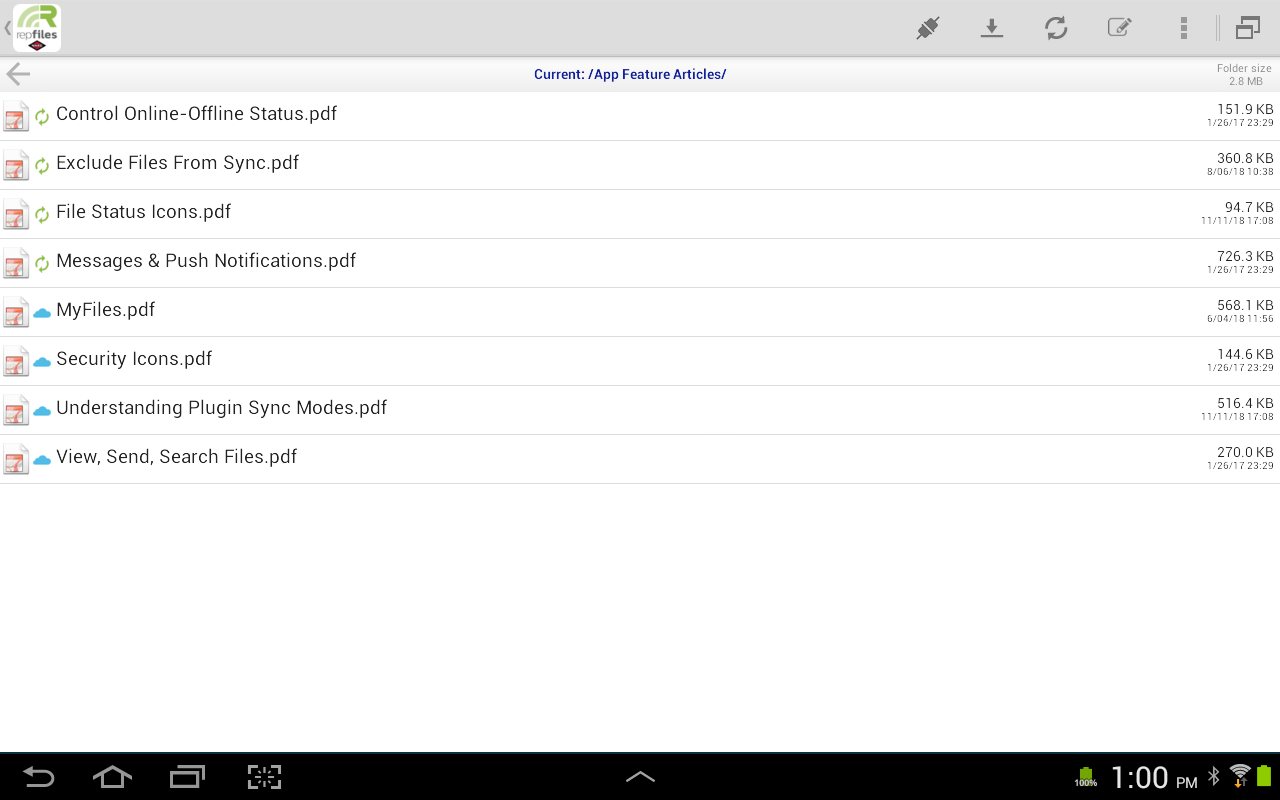Open the three-dot overflow menu

point(1184,28)
